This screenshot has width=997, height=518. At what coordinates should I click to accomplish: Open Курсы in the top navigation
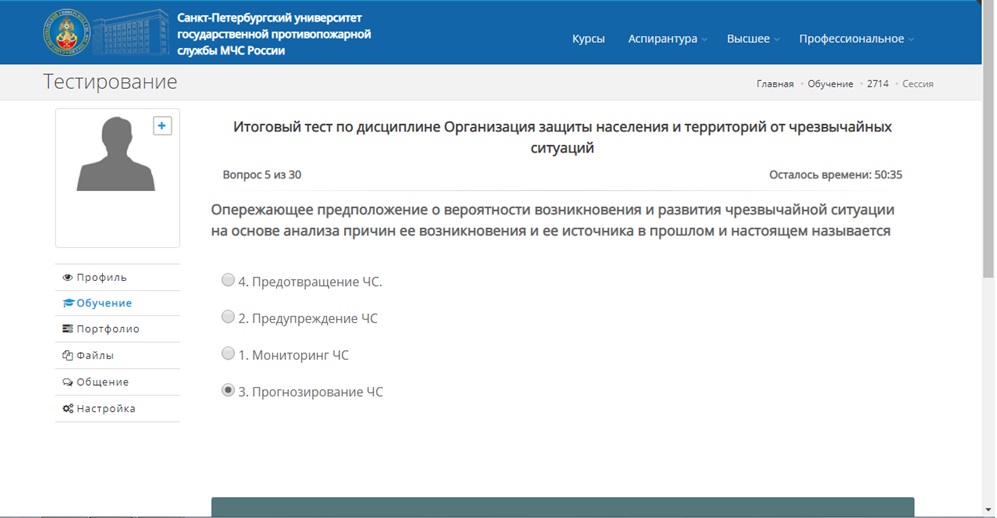click(x=588, y=39)
